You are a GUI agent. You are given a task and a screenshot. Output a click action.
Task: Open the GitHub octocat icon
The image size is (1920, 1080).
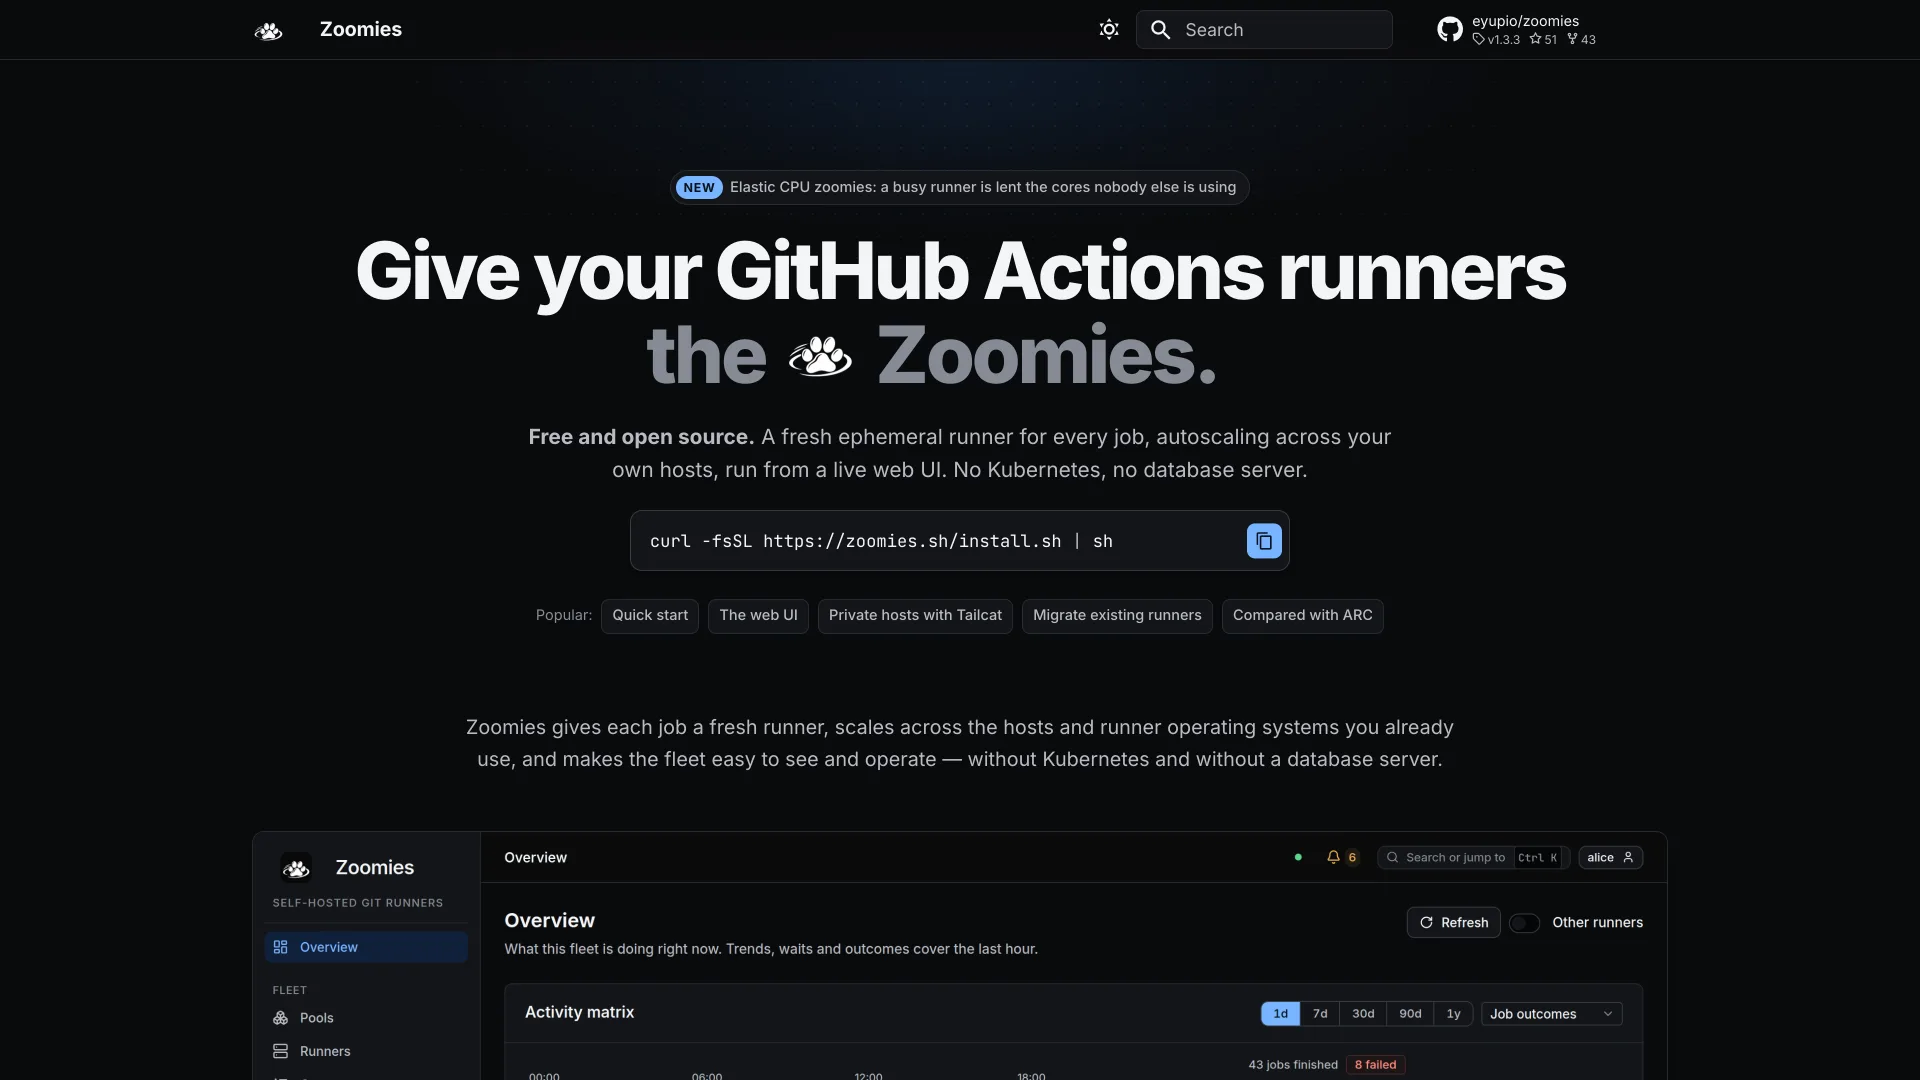(x=1450, y=30)
